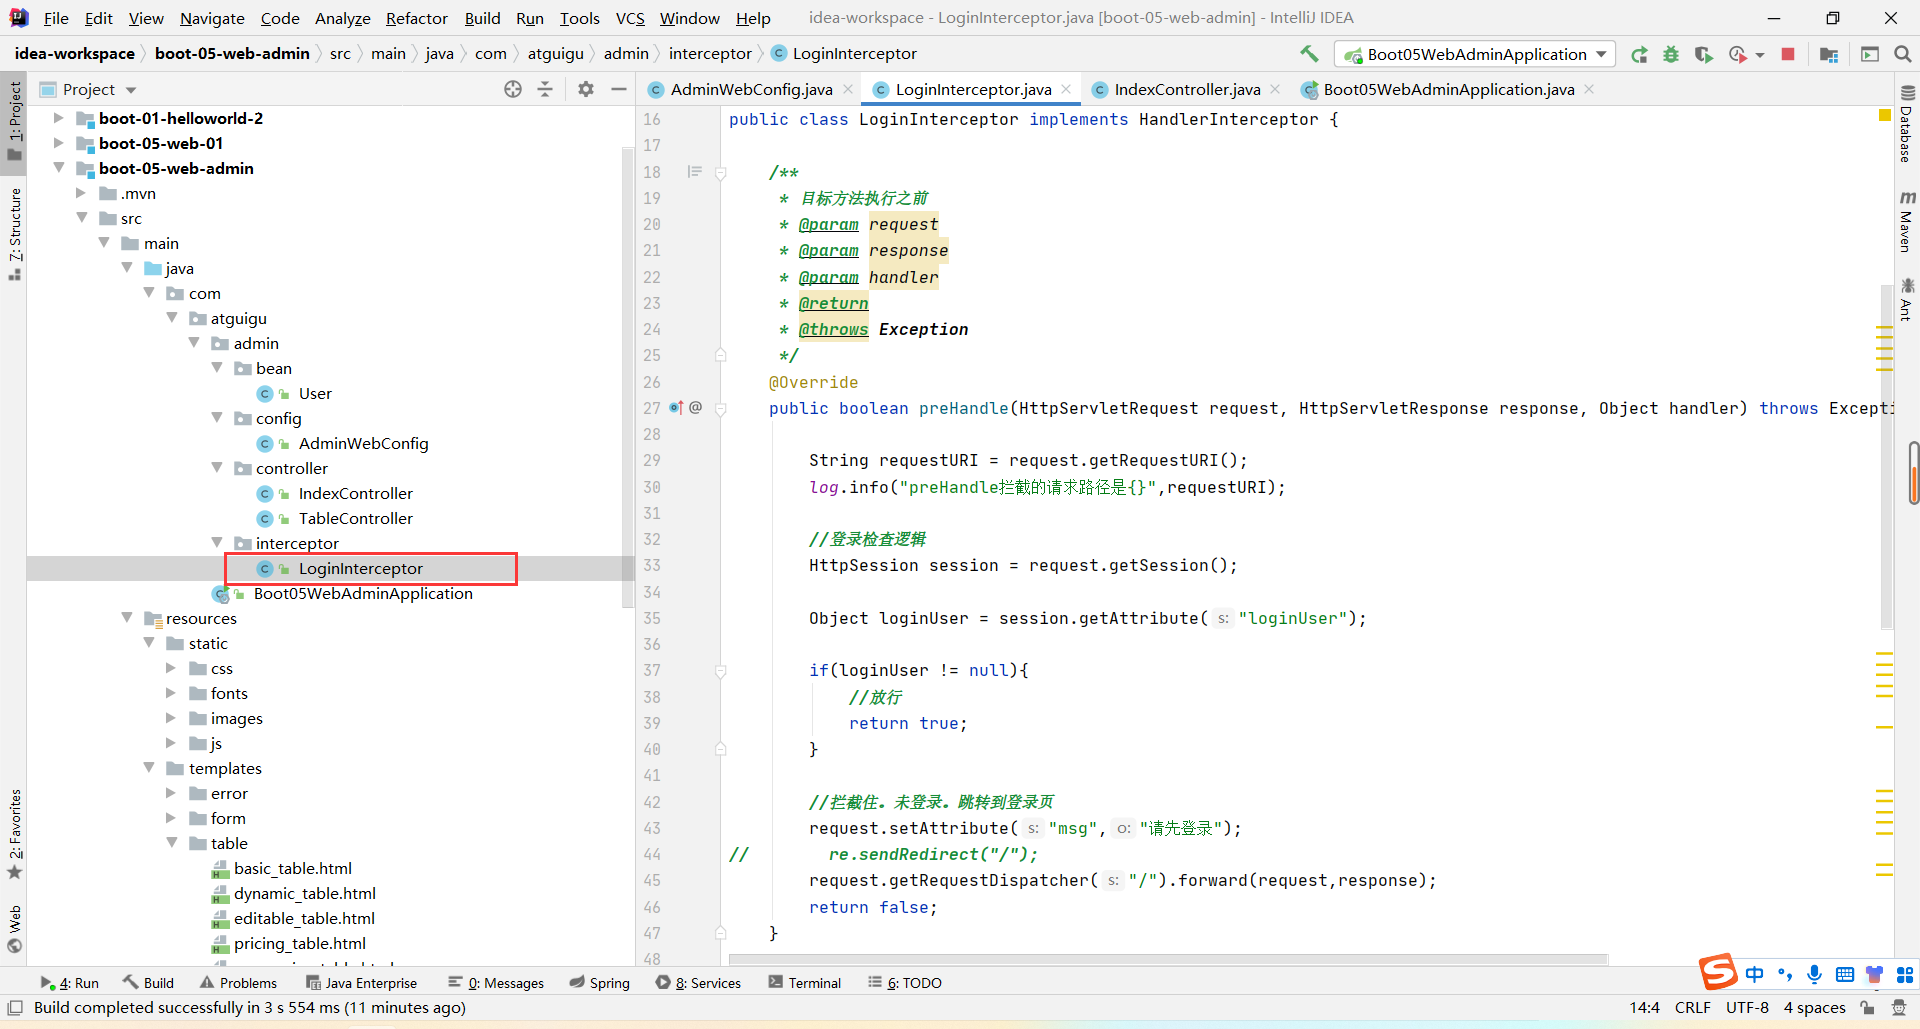Click the Debug bug icon
The height and width of the screenshot is (1029, 1920).
coord(1671,54)
